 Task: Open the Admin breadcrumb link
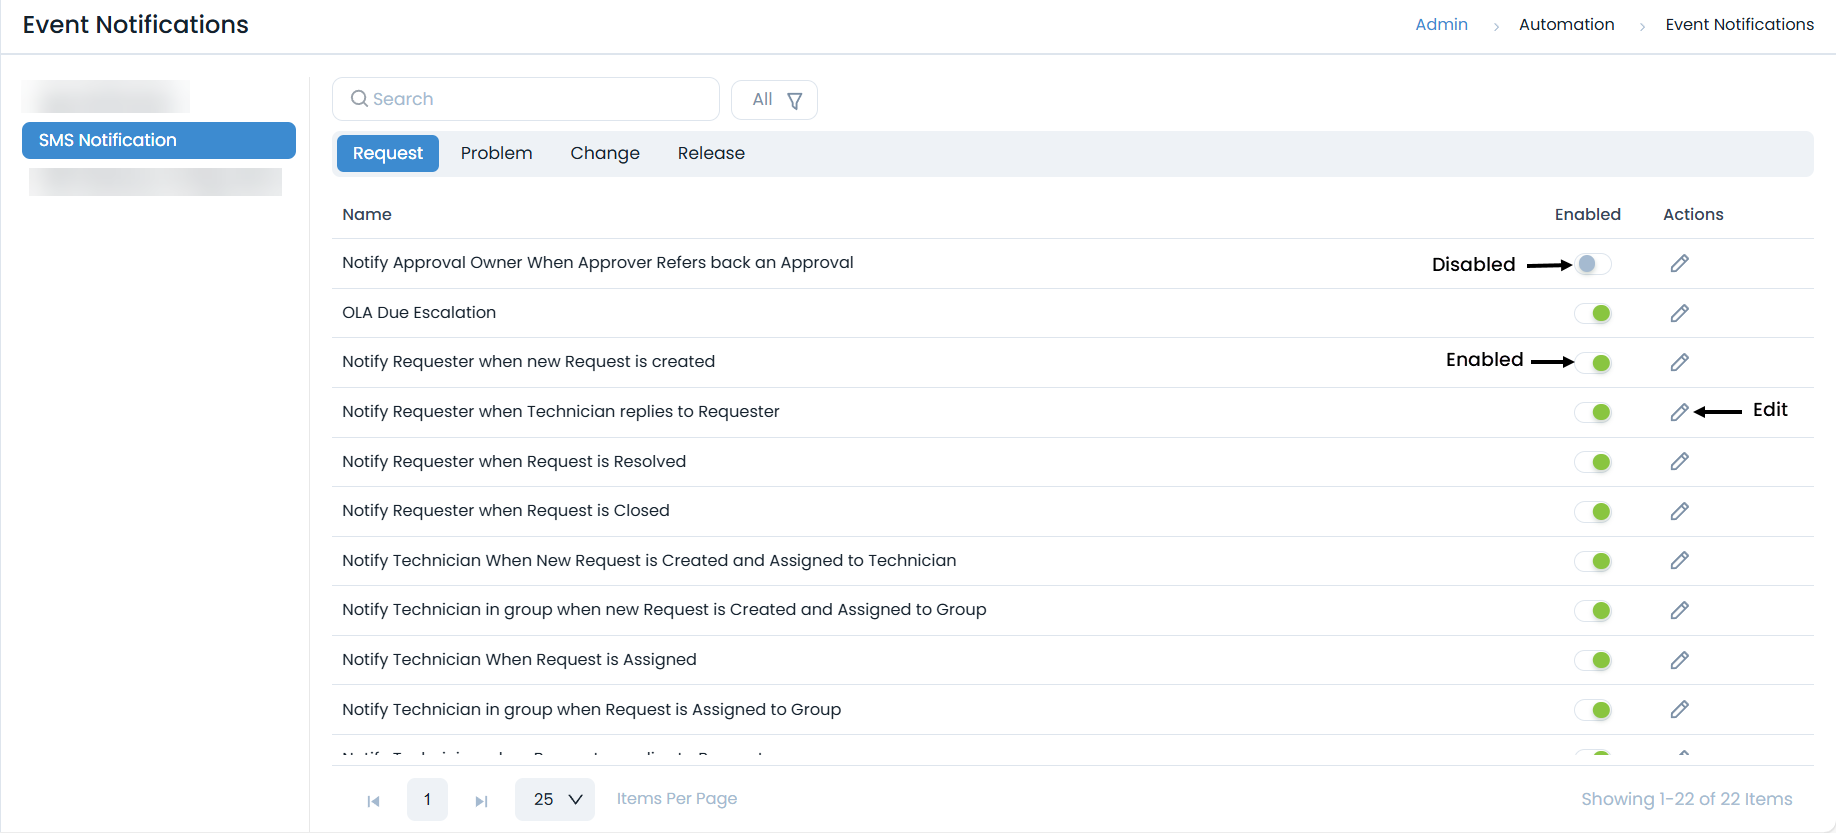[1441, 24]
